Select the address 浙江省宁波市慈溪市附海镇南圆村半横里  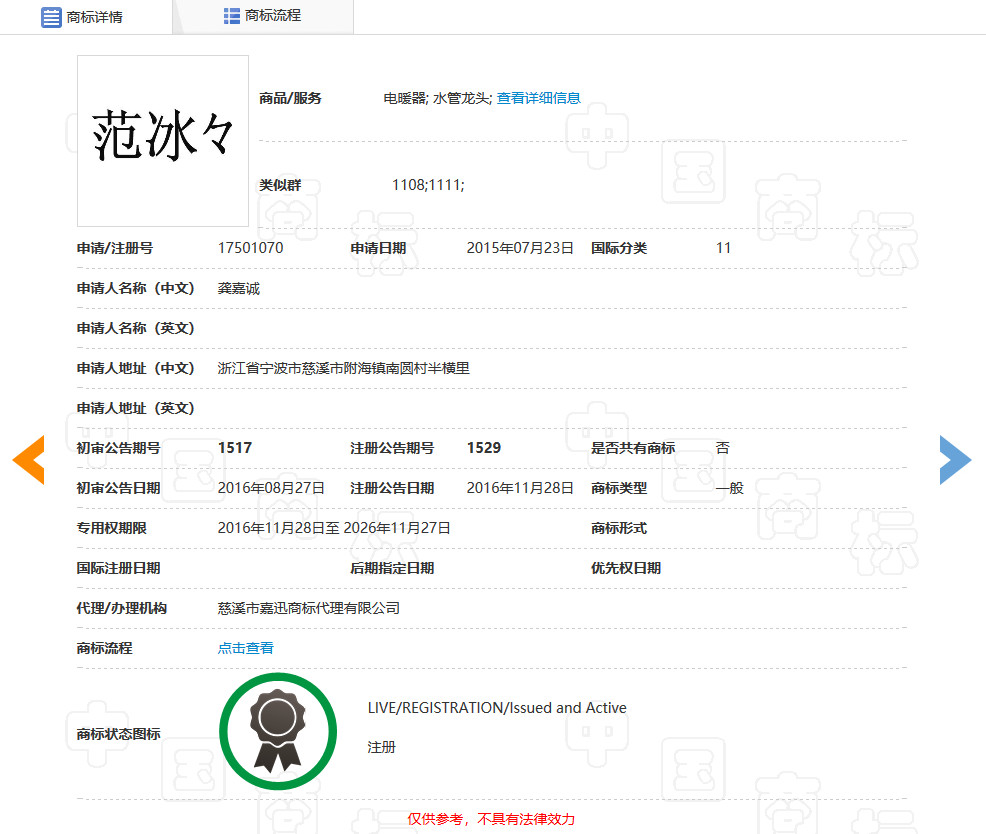343,368
